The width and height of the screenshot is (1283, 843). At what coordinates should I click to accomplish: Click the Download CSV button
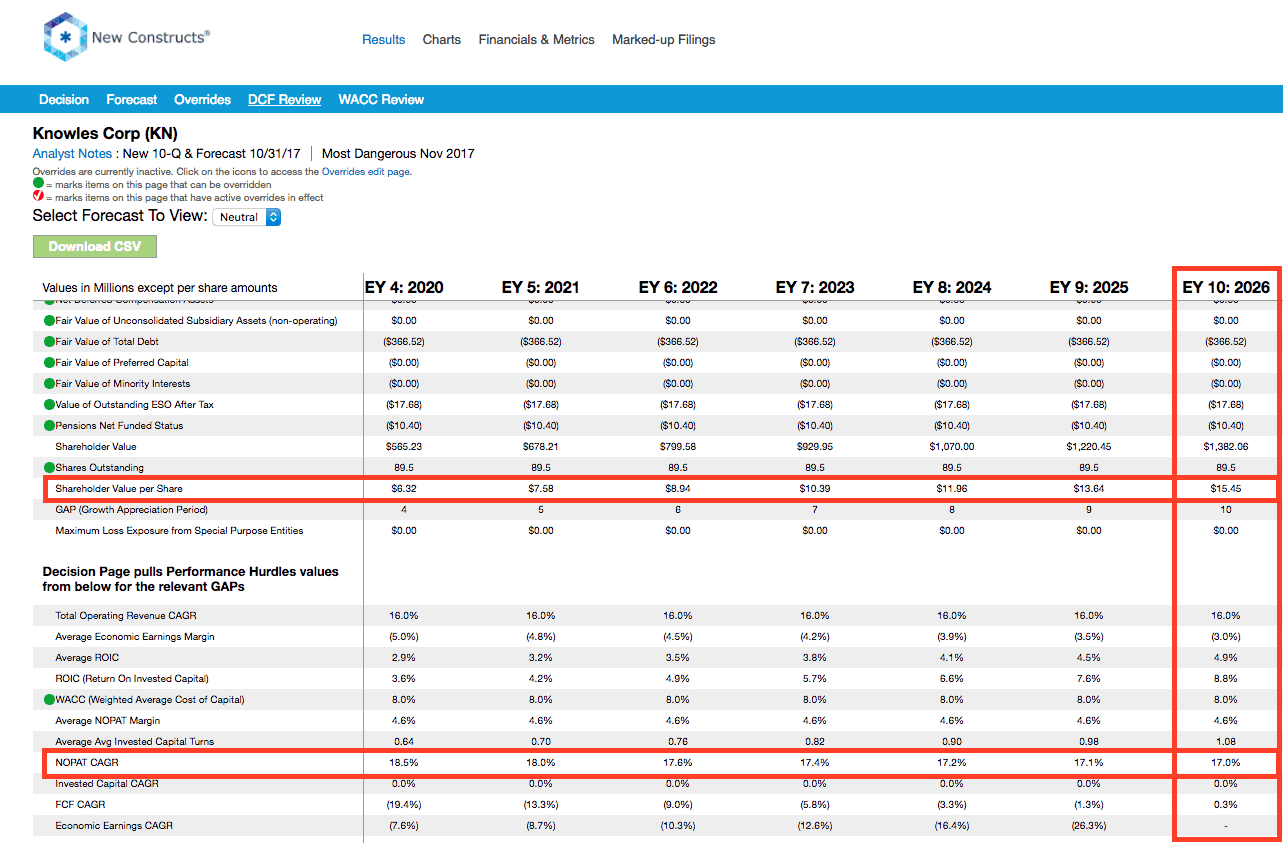click(x=95, y=247)
